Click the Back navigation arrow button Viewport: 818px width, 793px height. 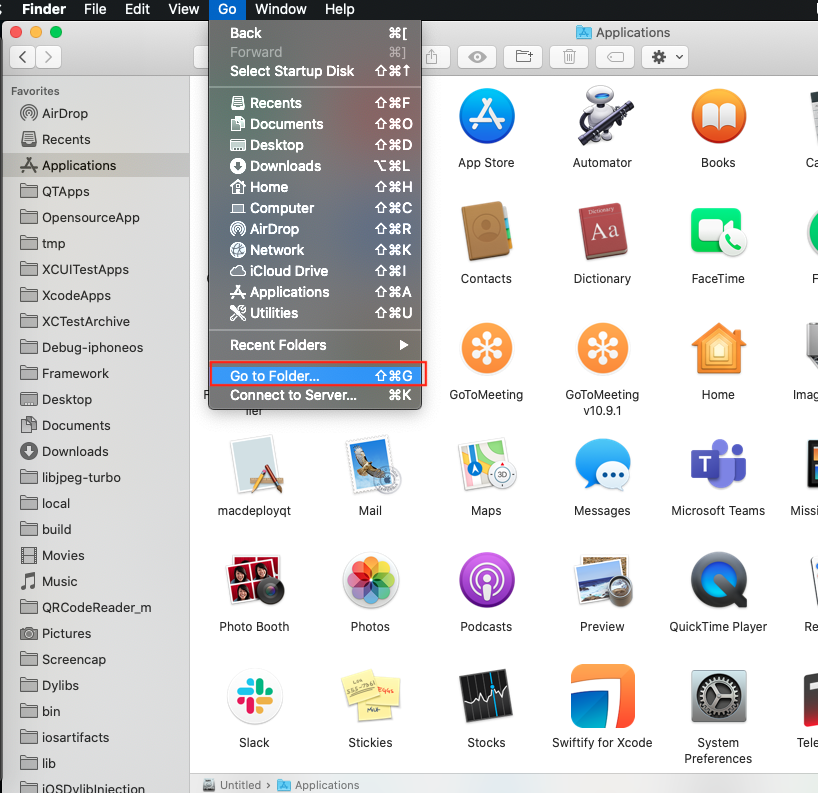[x=22, y=57]
